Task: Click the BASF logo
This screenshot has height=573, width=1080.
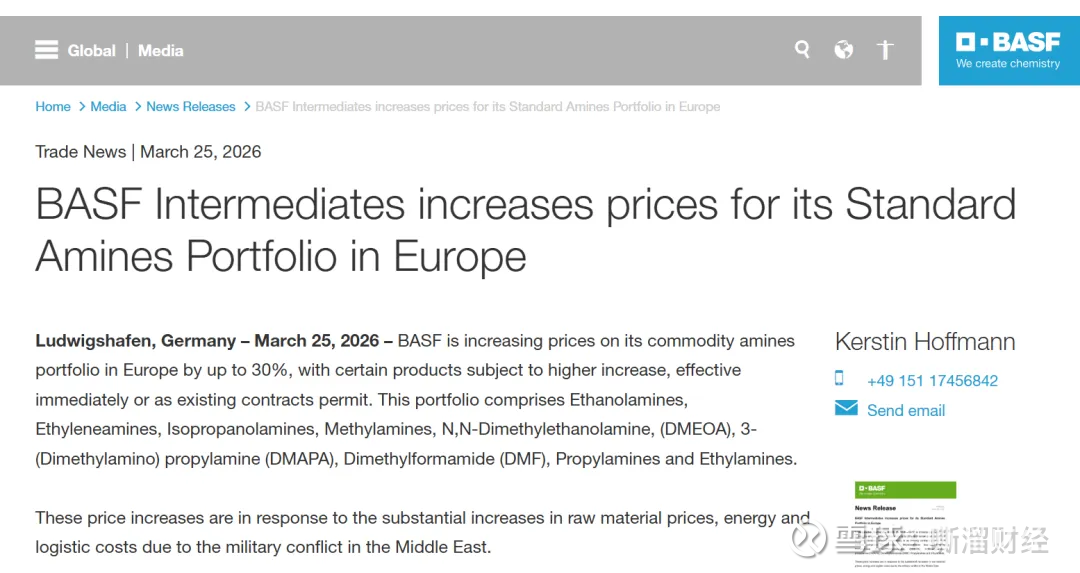Action: (x=1008, y=50)
